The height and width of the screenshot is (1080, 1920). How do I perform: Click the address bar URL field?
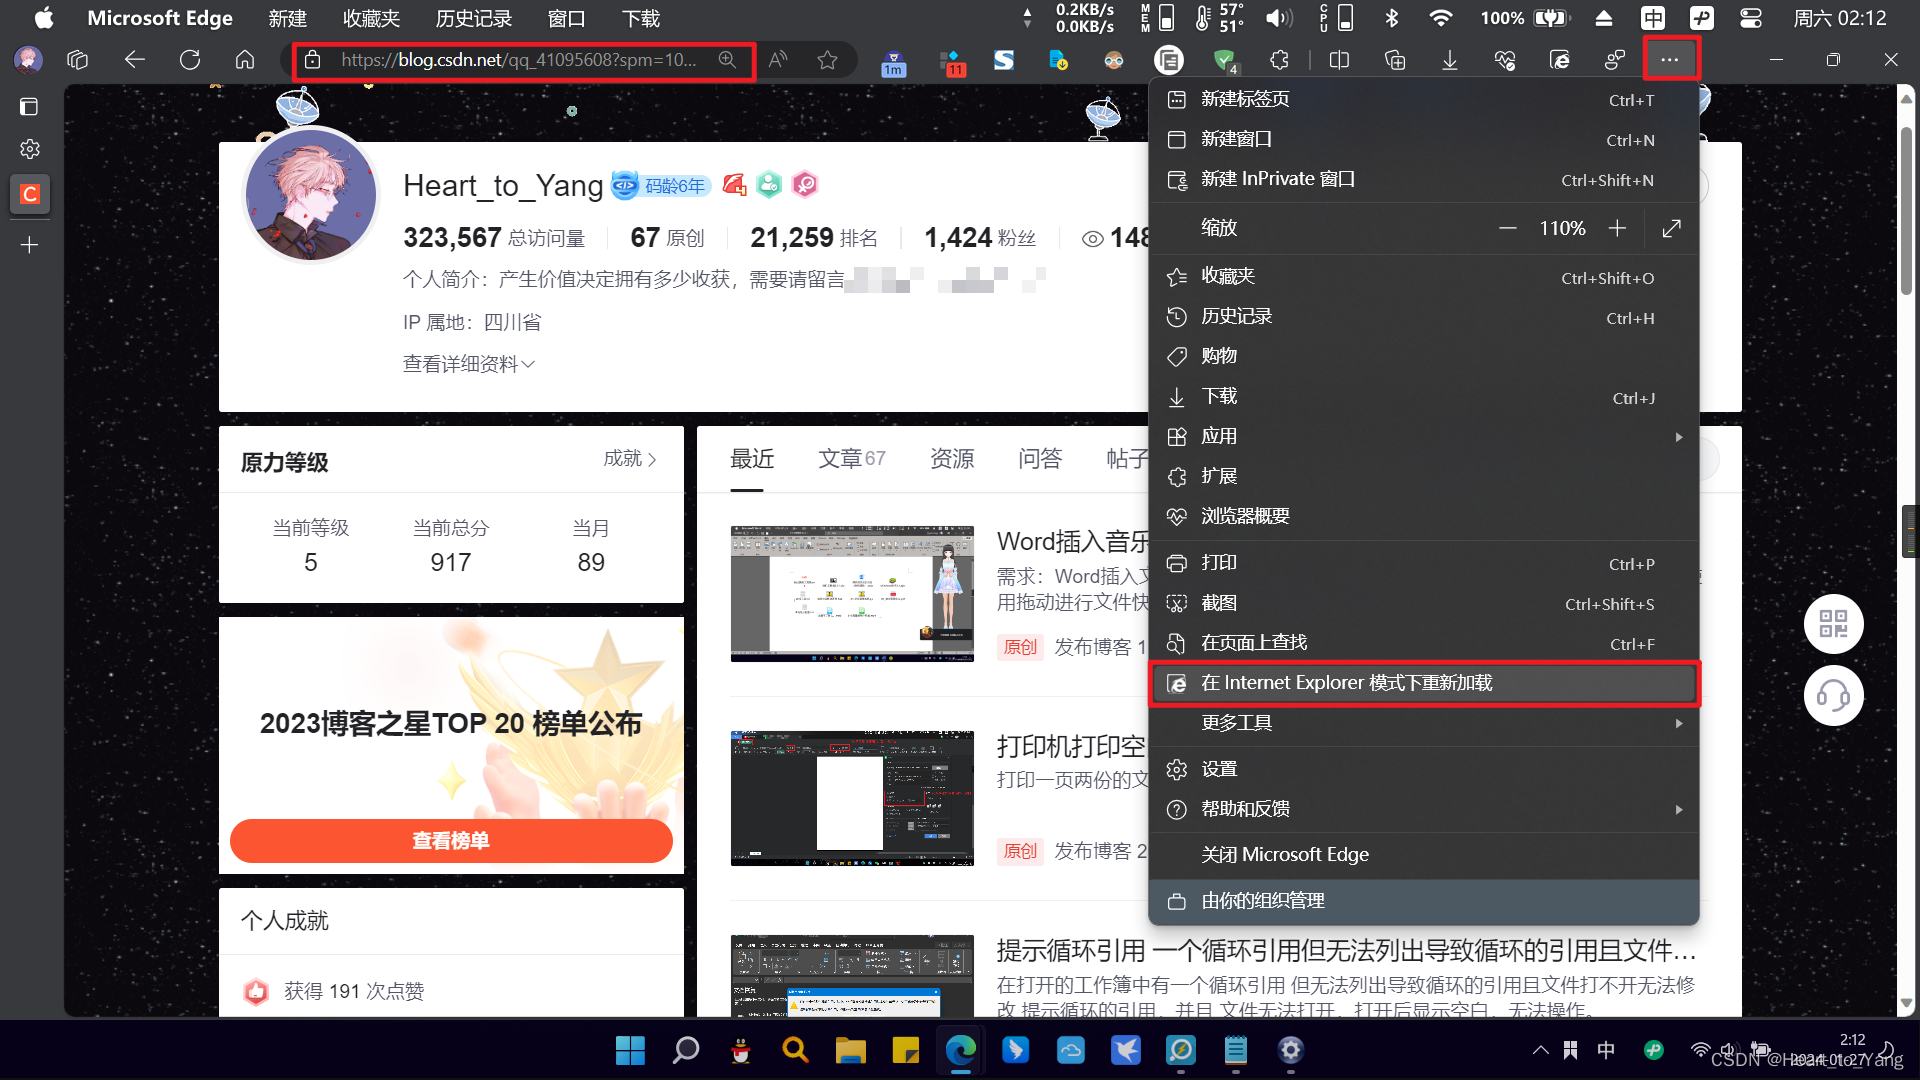tap(519, 60)
